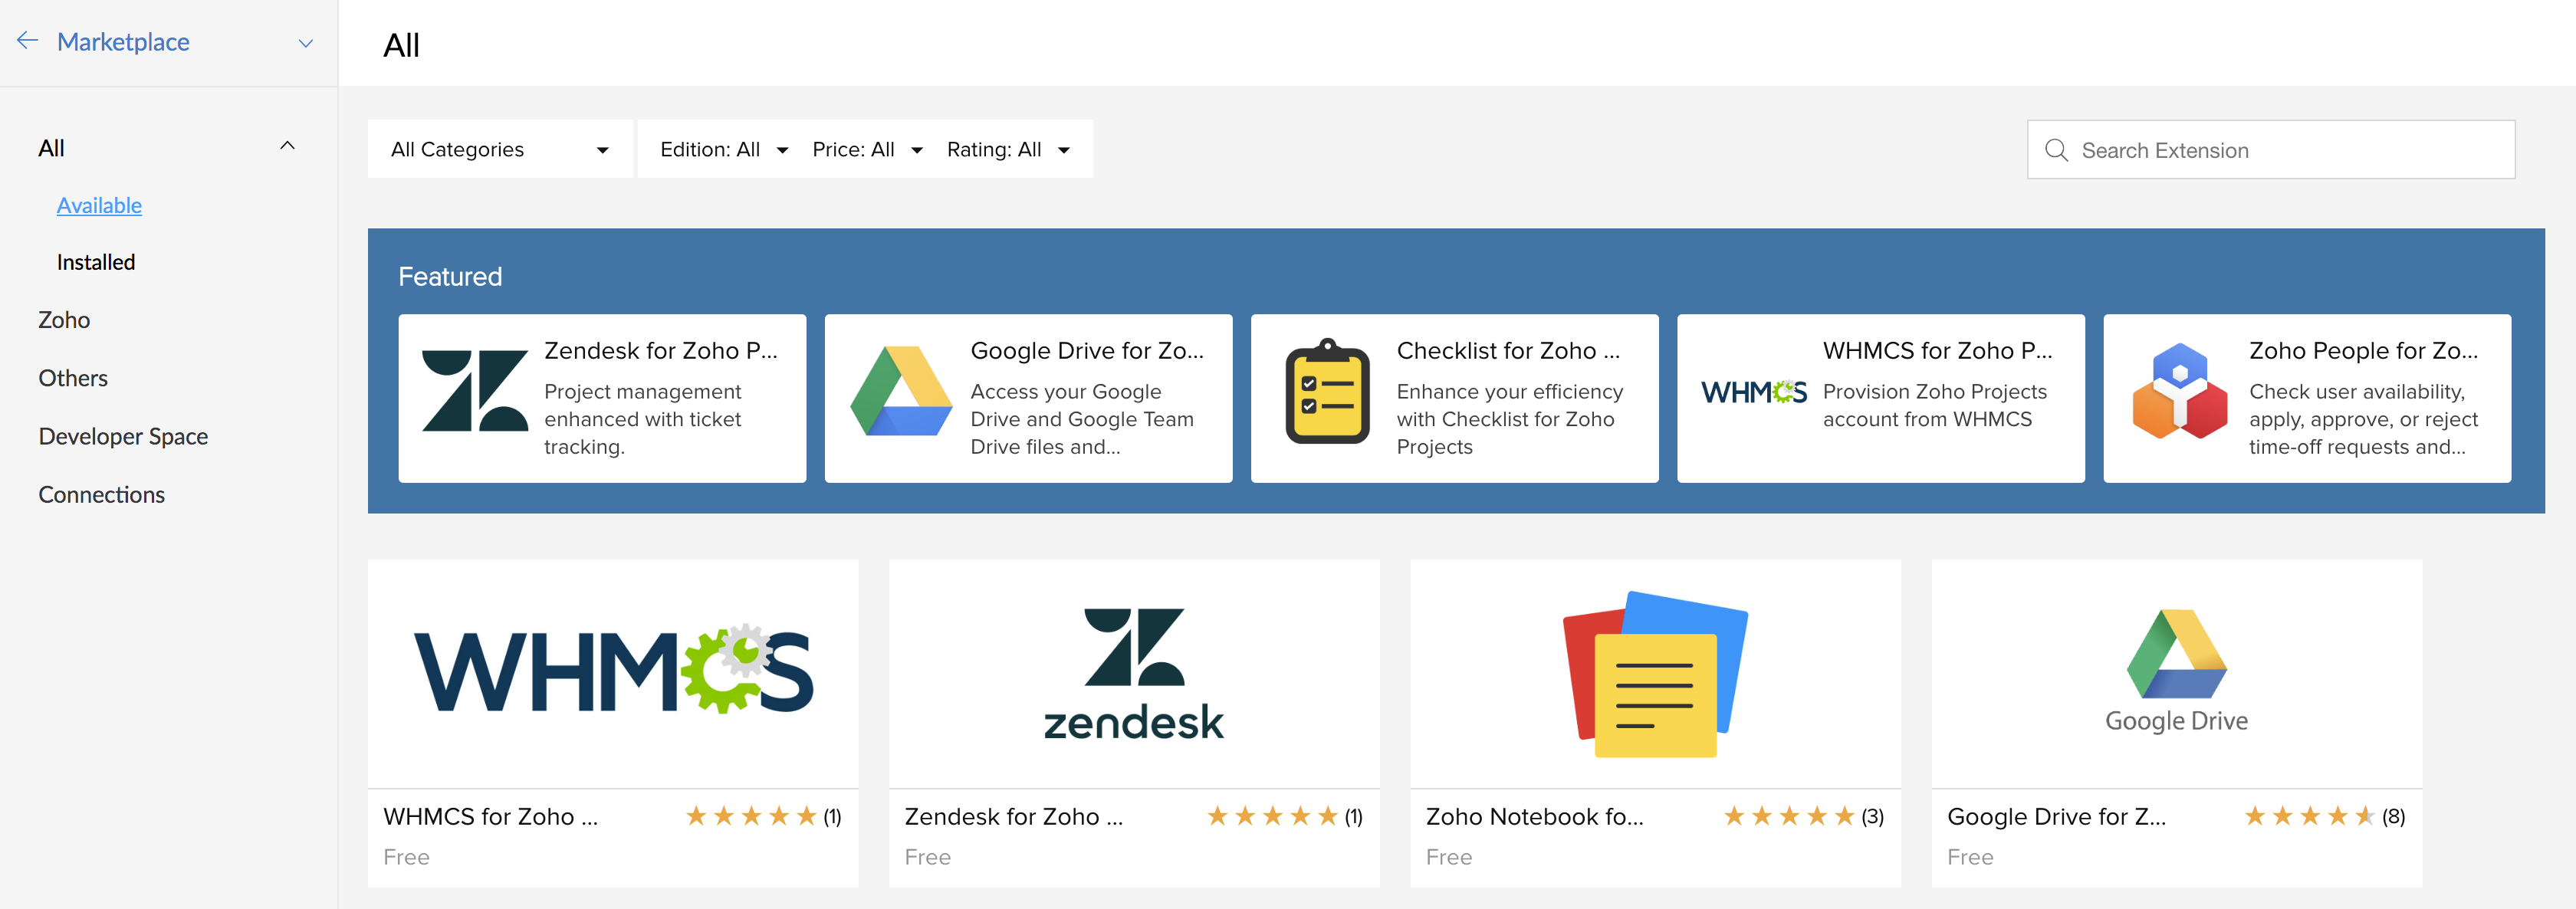The width and height of the screenshot is (2576, 909).
Task: Click 'Access your Google Drive' featured description
Action: tap(1082, 419)
